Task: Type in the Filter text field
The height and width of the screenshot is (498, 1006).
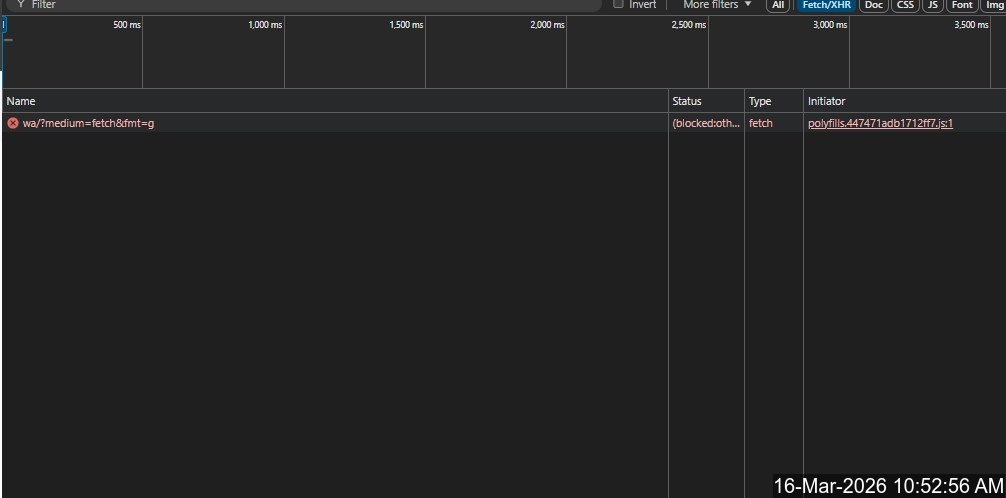Action: click(300, 5)
